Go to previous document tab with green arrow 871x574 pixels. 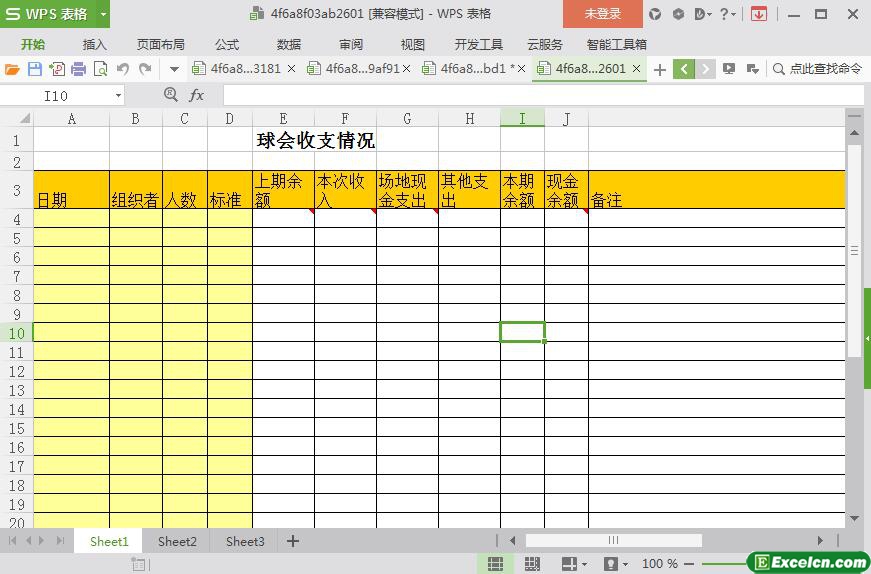click(x=684, y=69)
